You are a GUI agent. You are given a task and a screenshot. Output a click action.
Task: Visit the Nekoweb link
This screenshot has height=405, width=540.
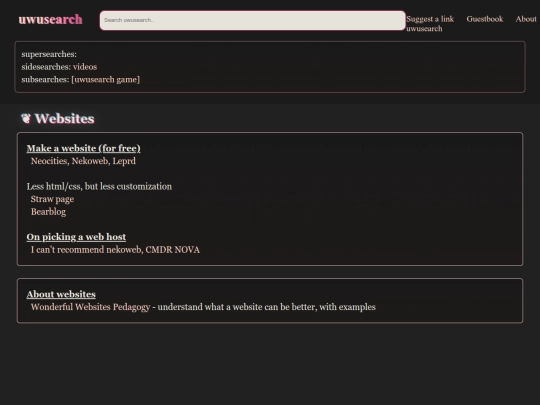click(x=91, y=161)
